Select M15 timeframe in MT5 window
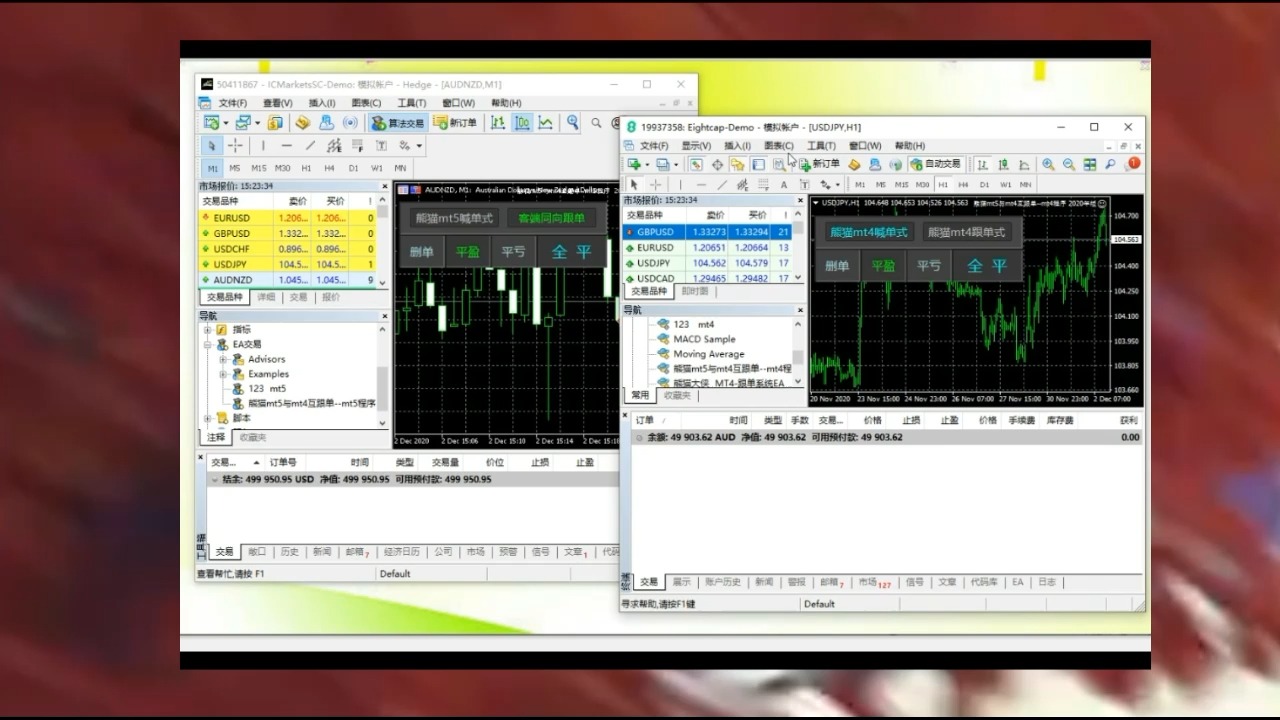The width and height of the screenshot is (1280, 720). (x=259, y=168)
